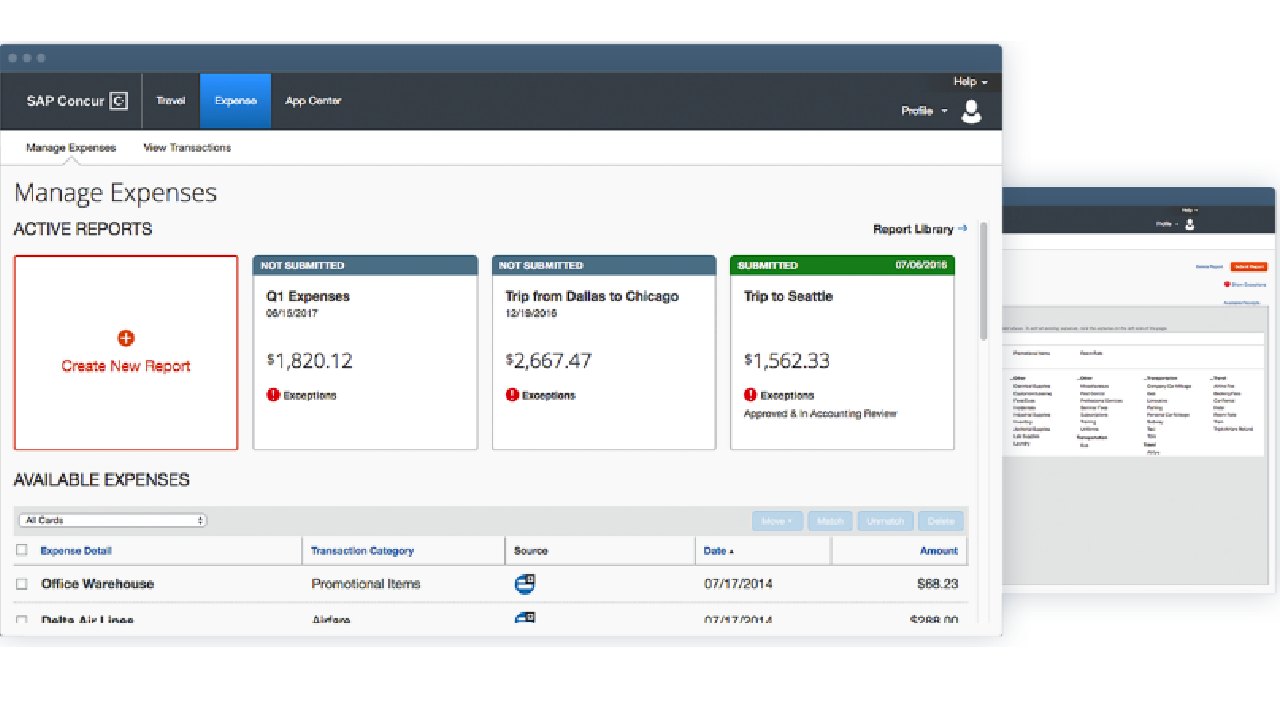Click the Exceptions alert icon on Q1 Expenses
The width and height of the screenshot is (1280, 720).
coord(273,395)
